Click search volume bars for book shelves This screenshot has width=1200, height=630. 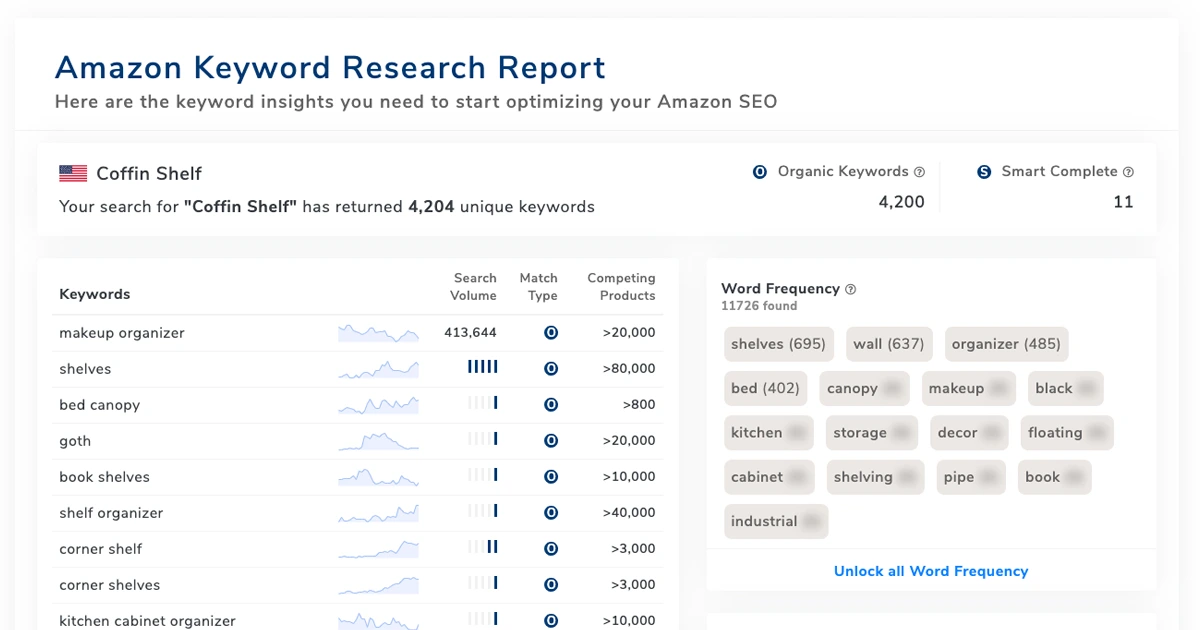pyautogui.click(x=483, y=476)
